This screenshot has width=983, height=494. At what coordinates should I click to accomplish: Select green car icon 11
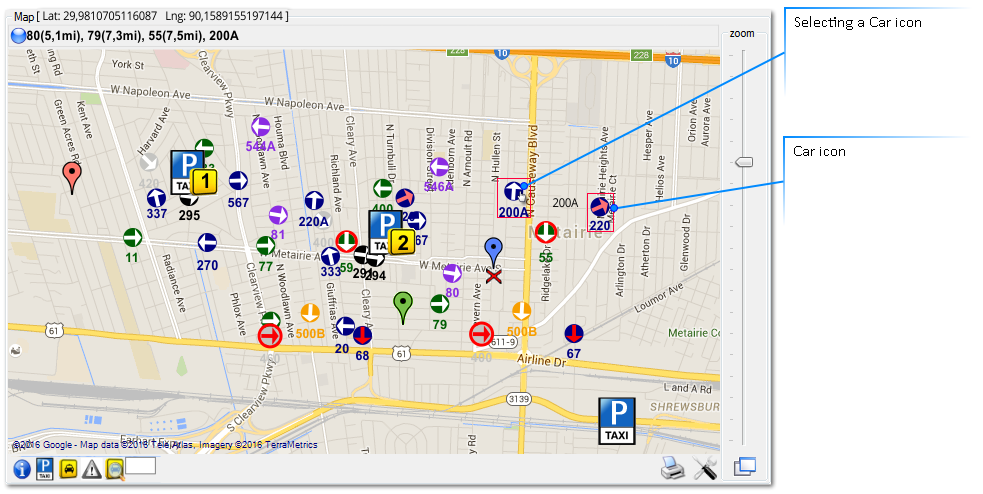132,238
